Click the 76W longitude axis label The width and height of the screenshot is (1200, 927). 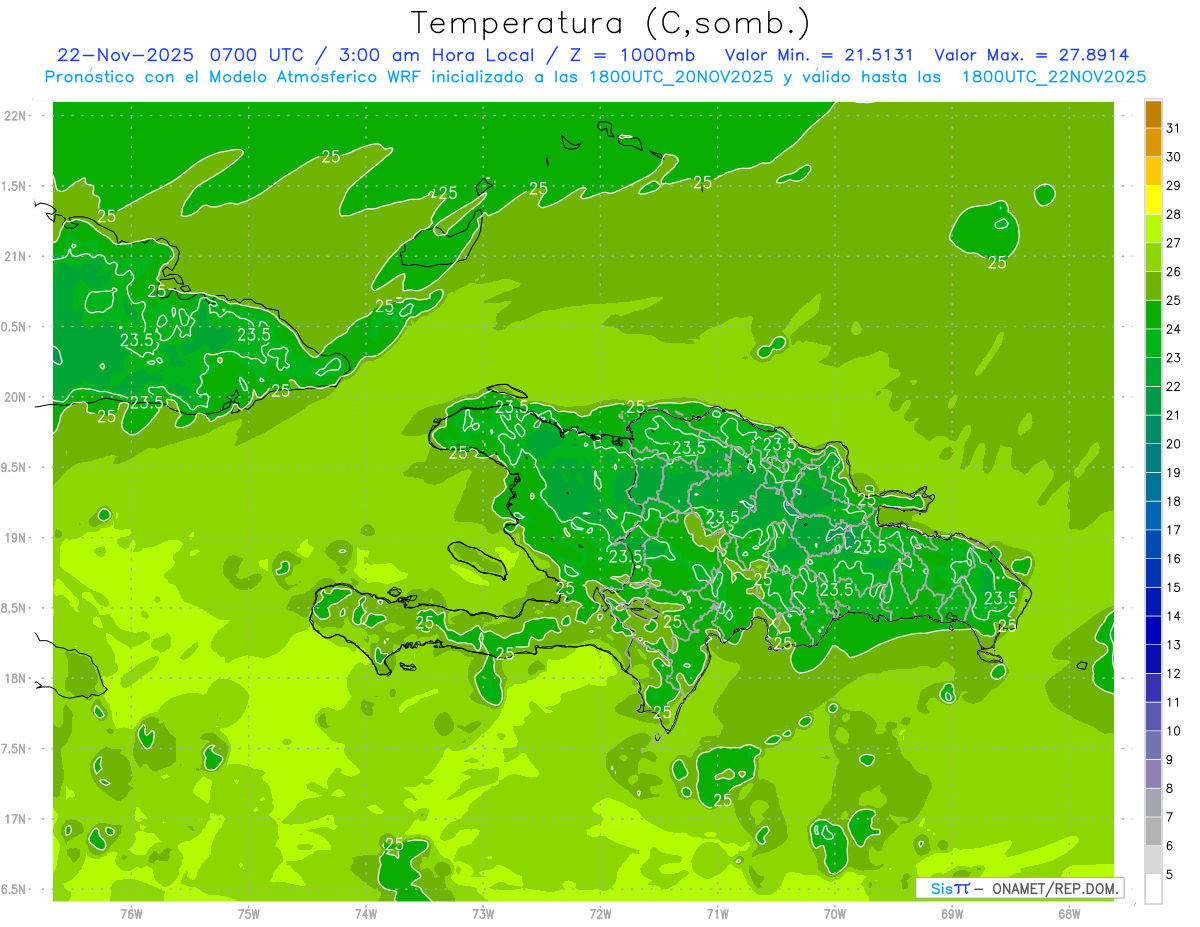pos(131,914)
